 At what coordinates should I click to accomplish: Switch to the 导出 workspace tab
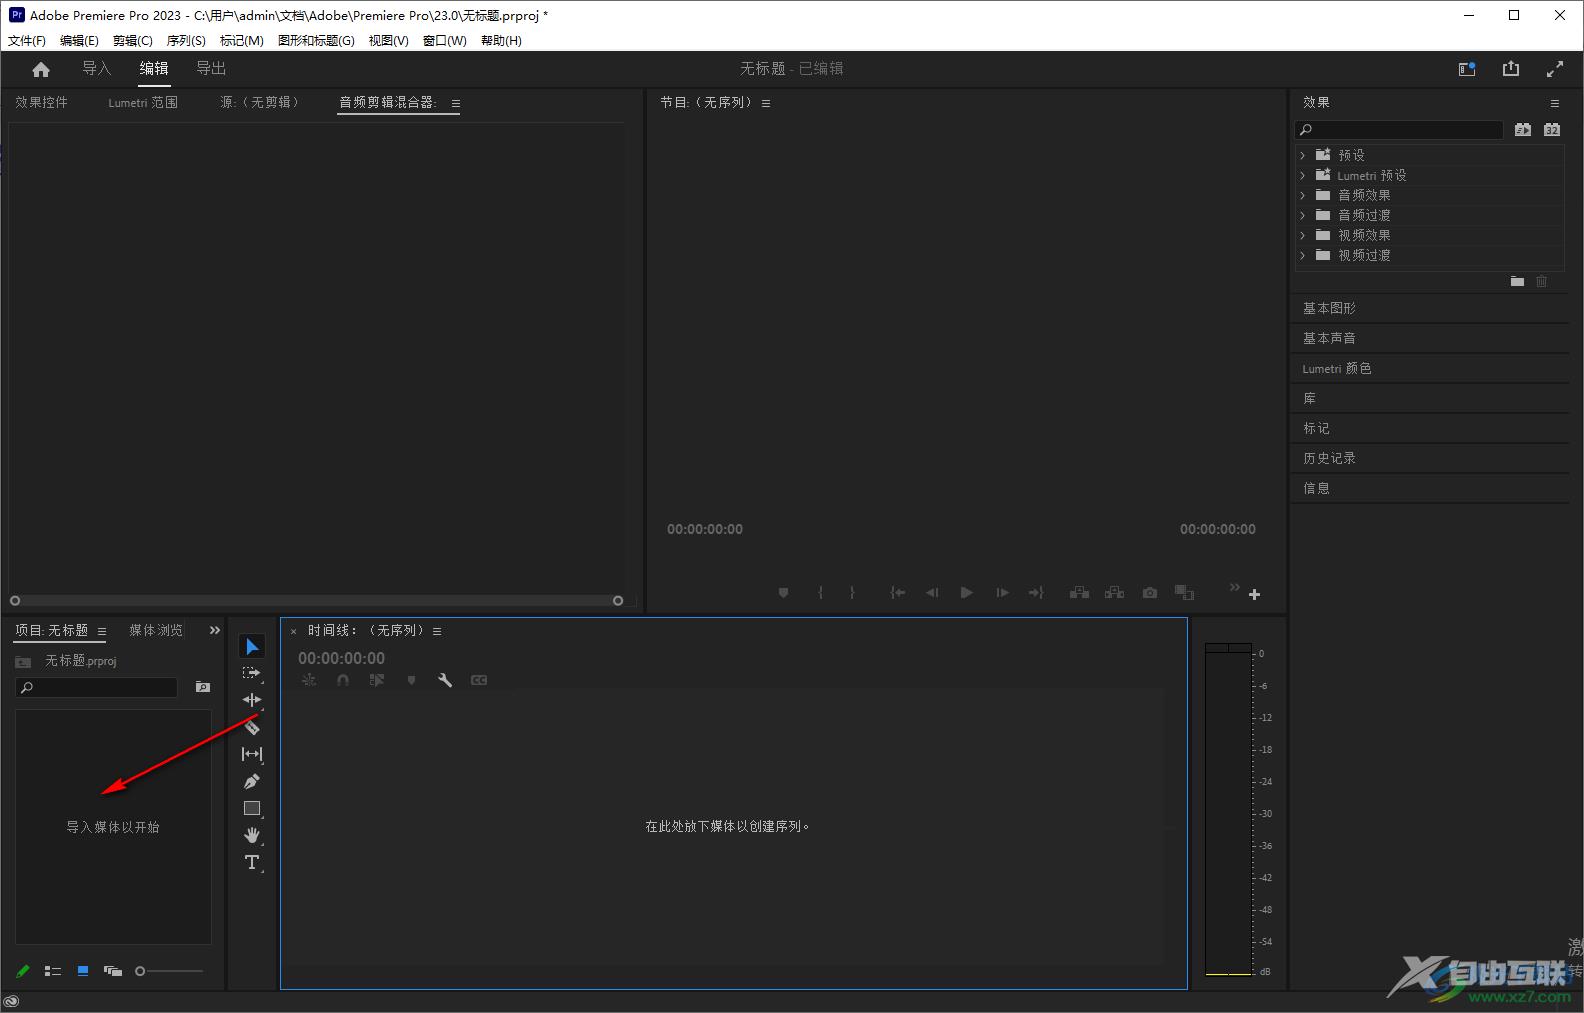(211, 68)
